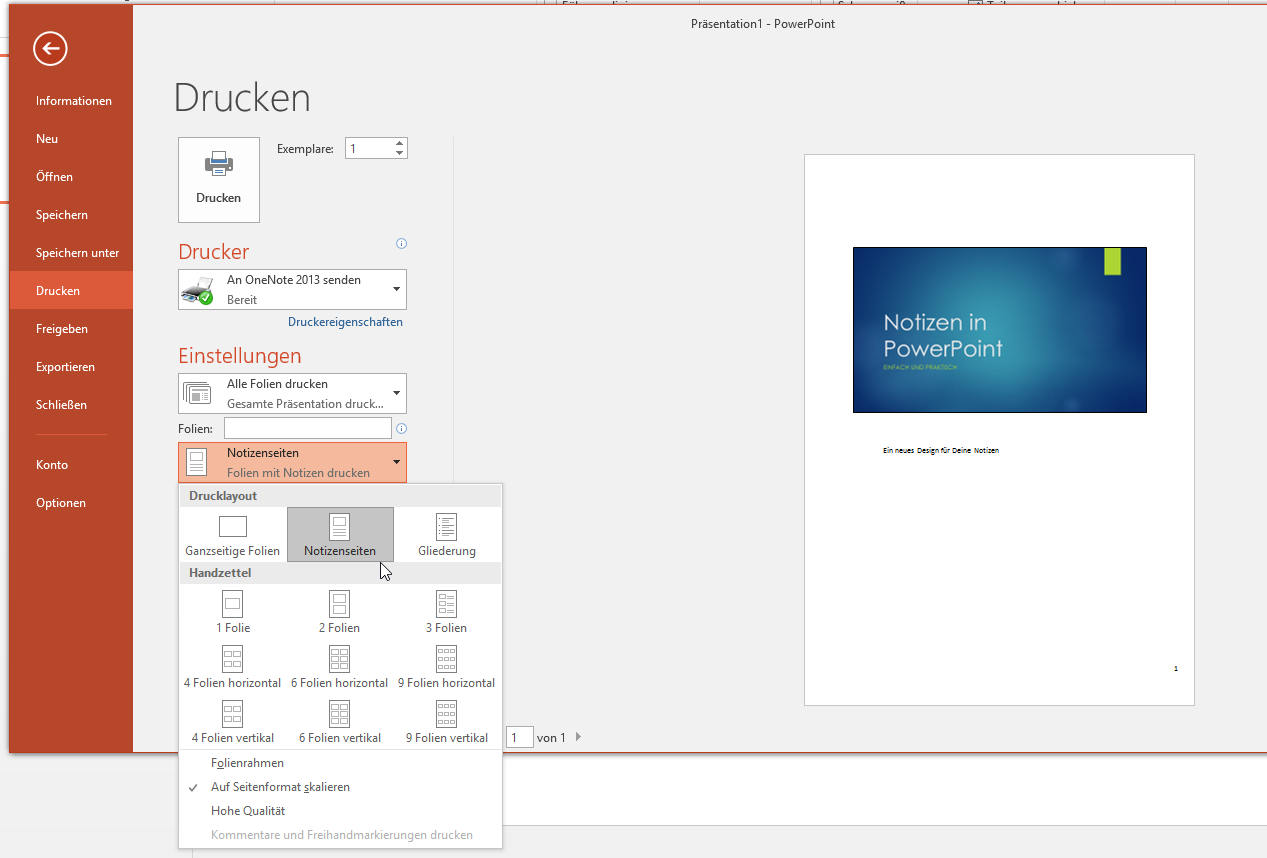Open Alle Folien drucken dropdown
This screenshot has height=858, width=1267.
coord(397,393)
